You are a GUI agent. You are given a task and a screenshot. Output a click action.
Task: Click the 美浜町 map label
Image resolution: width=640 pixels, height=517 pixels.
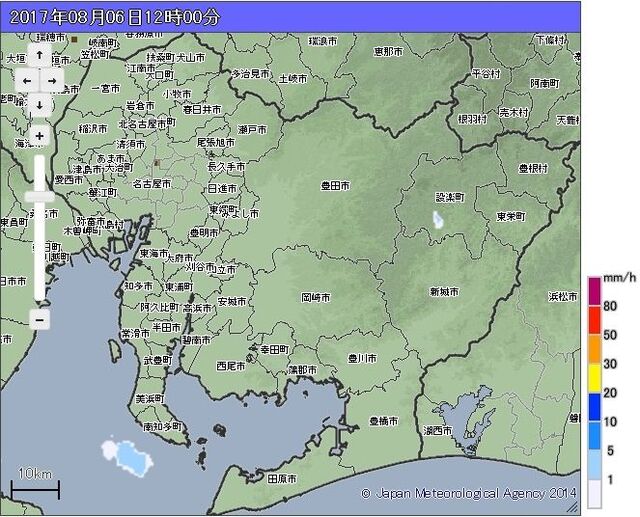pyautogui.click(x=150, y=399)
